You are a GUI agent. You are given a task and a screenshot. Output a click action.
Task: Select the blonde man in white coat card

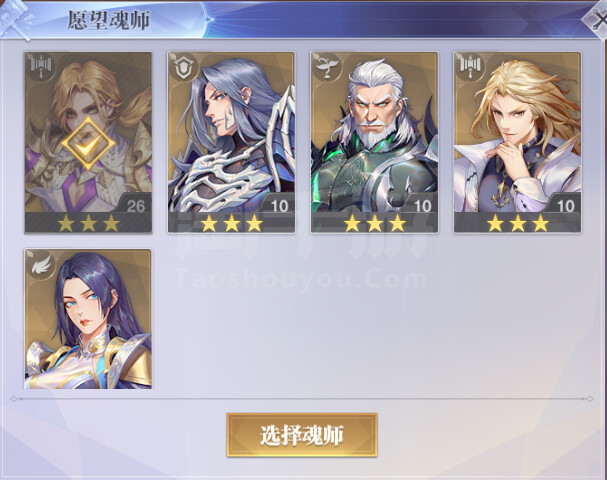(x=517, y=142)
